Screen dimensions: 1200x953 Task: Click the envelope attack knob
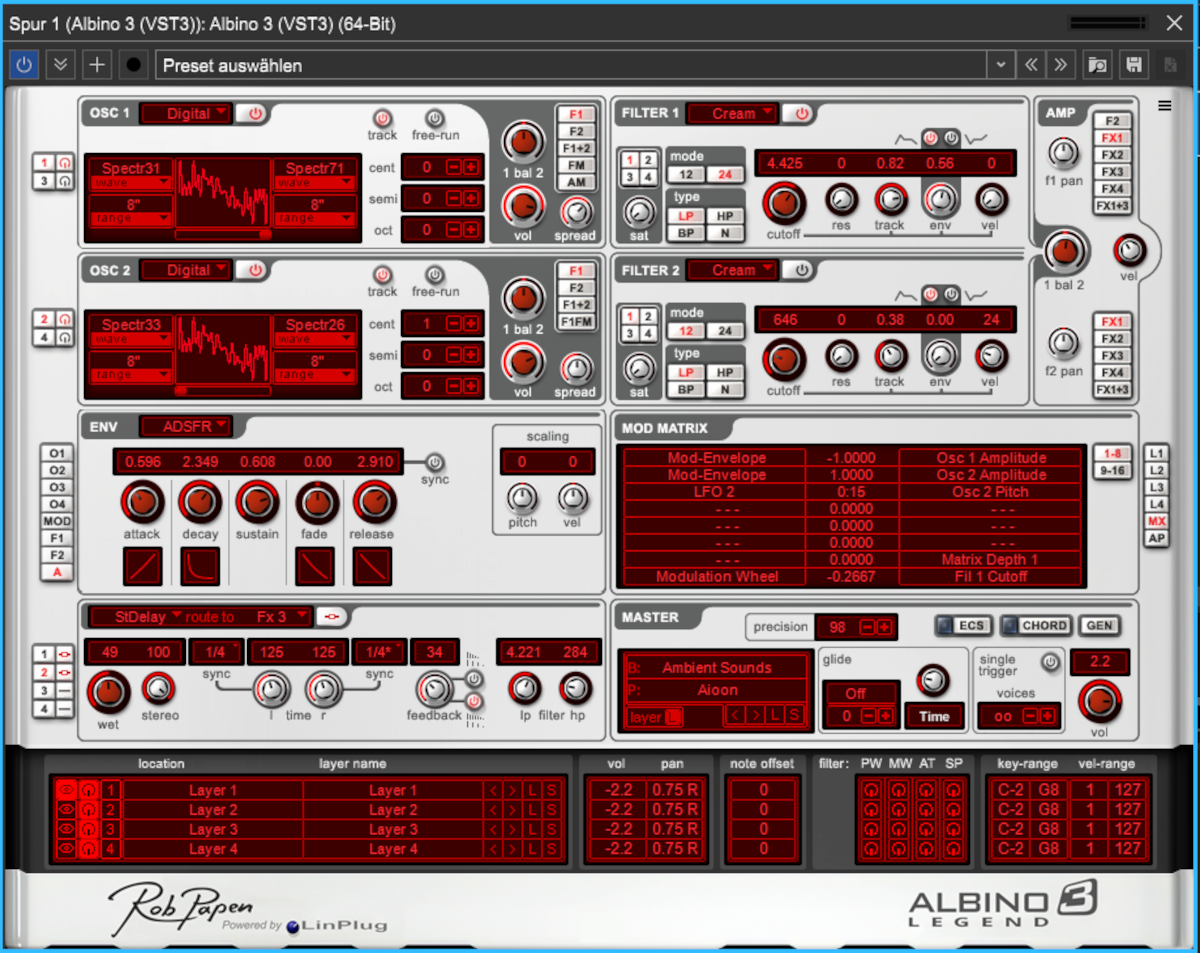[x=142, y=502]
